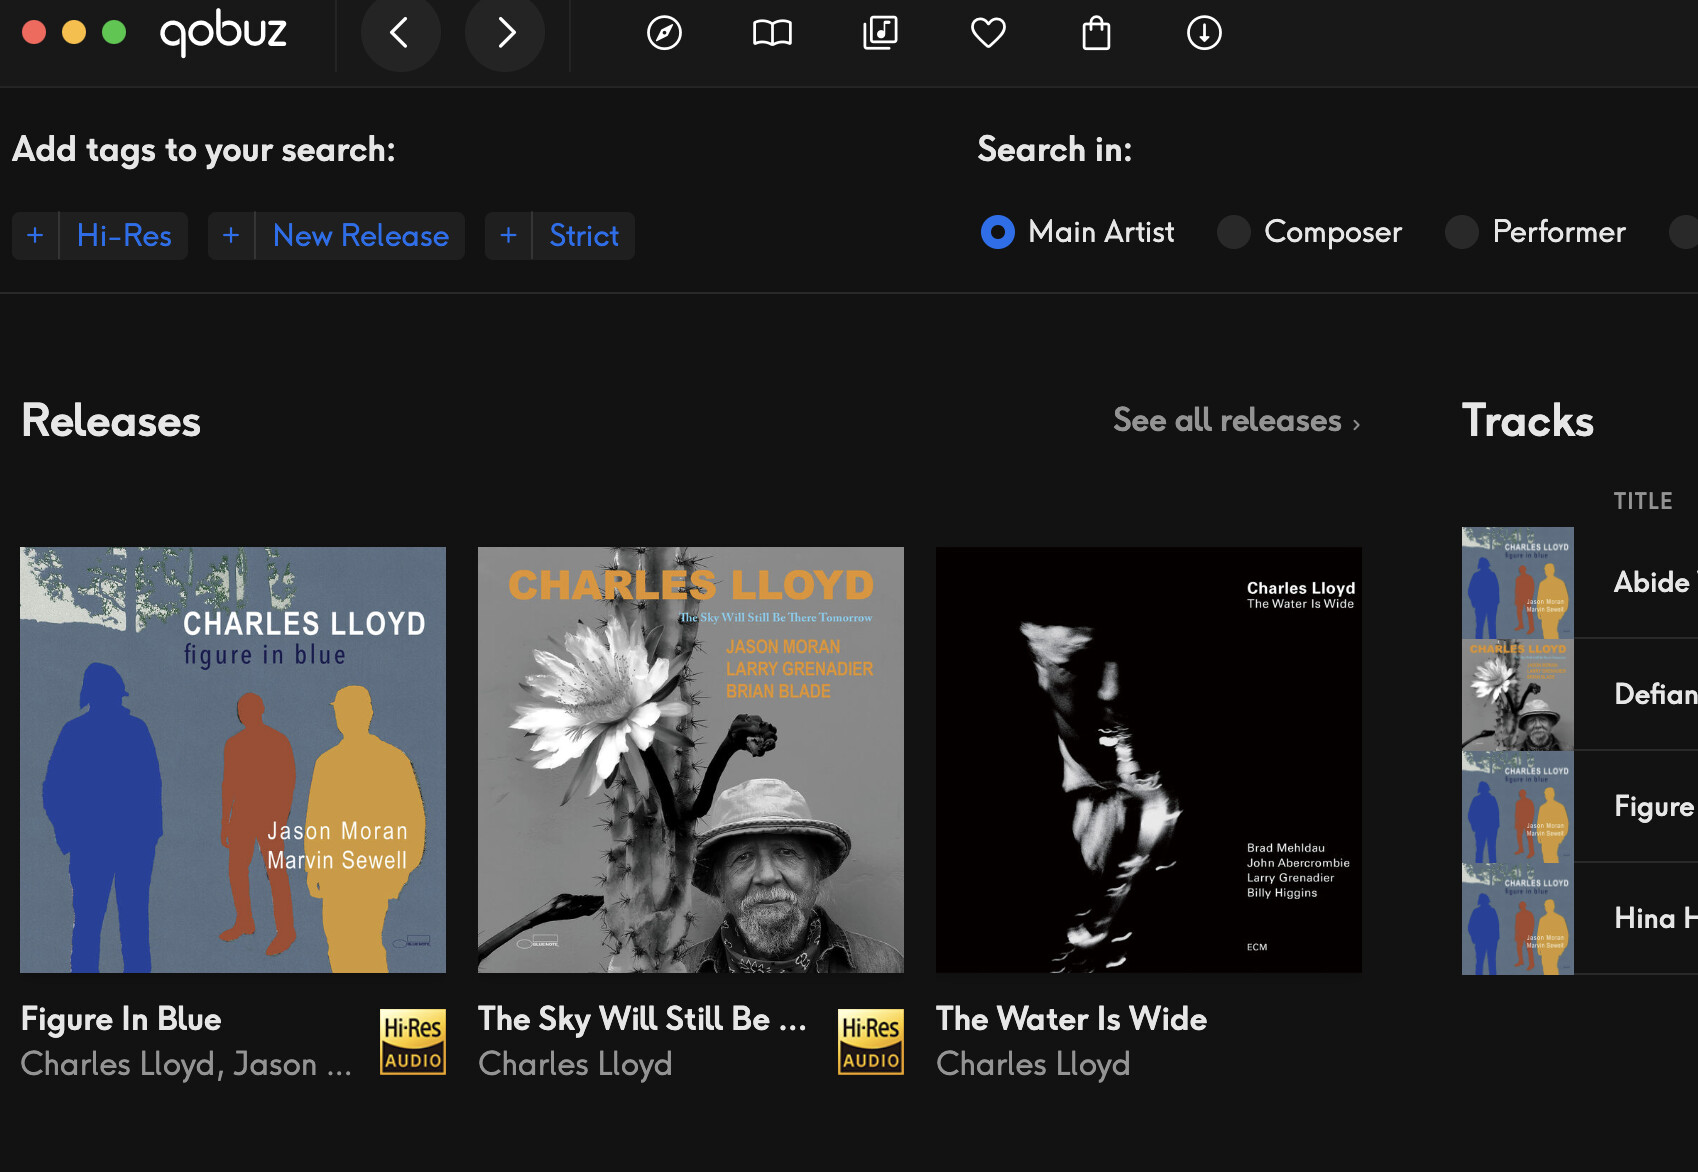Screen dimensions: 1698x1172
Task: Open the My Playlists music library icon
Action: point(880,33)
